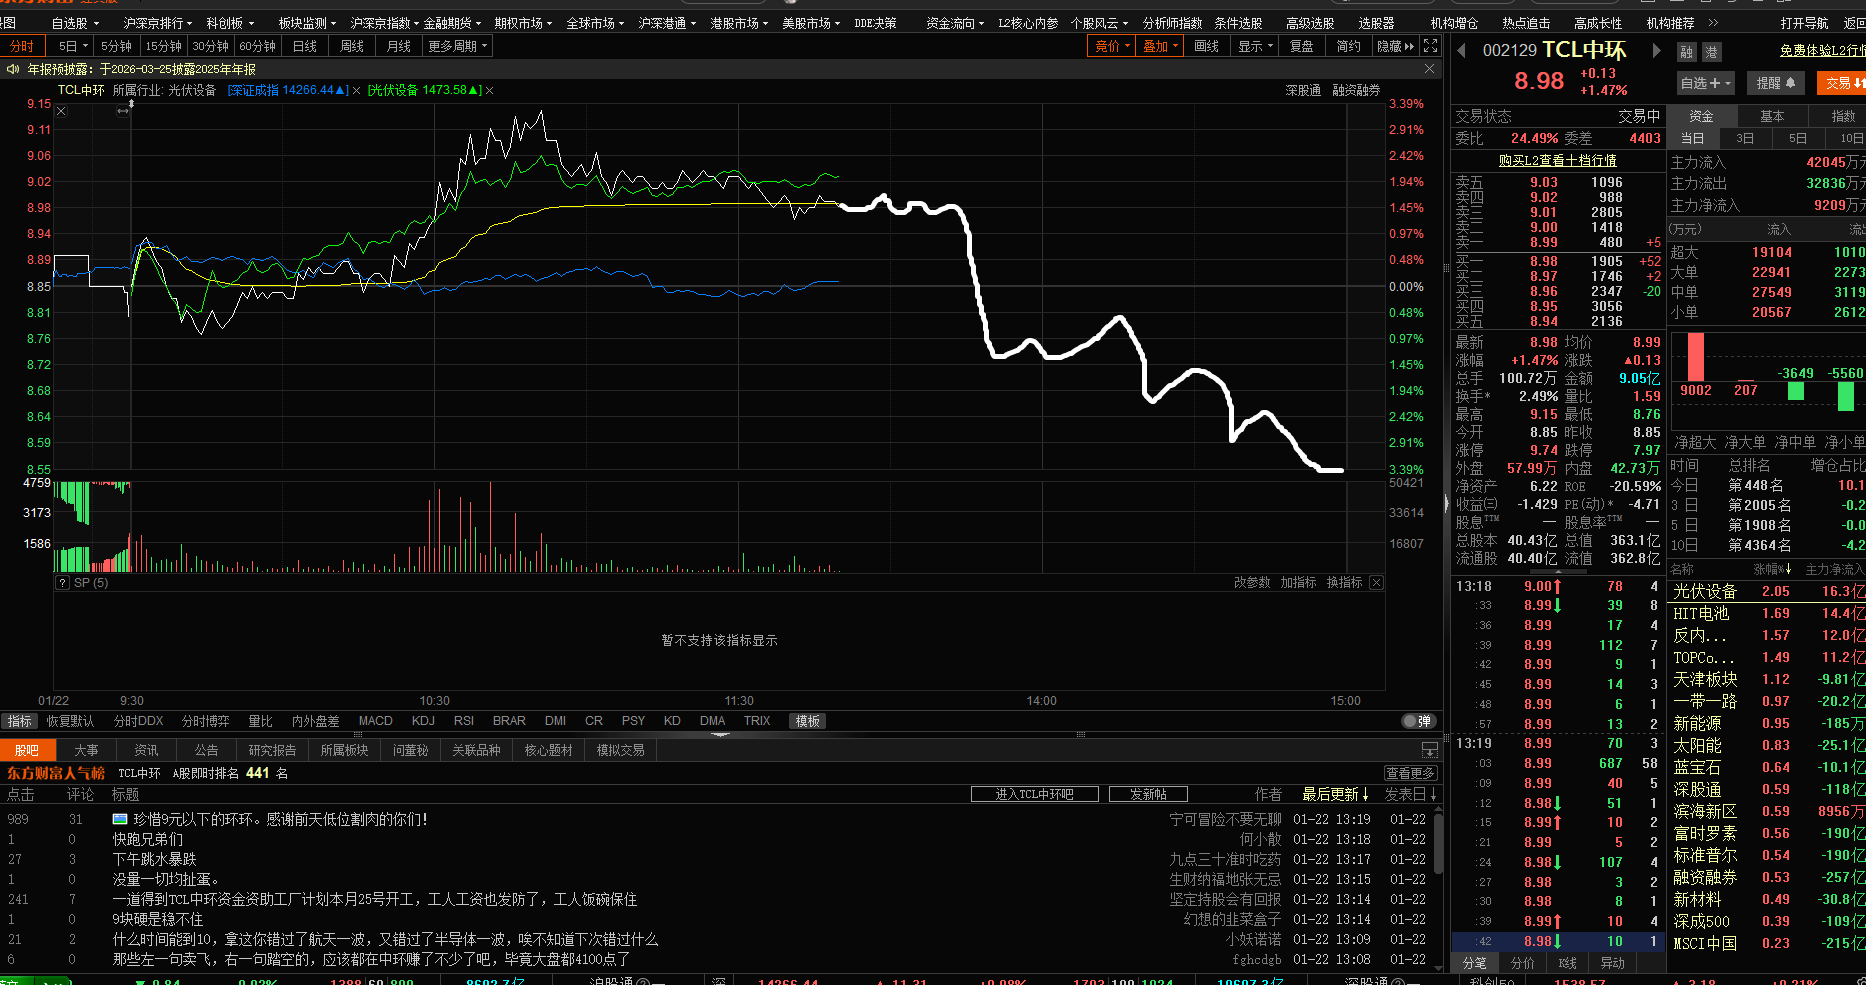The image size is (1866, 985).
Task: Remove the 深证成指 overlay from chart
Action: tap(356, 91)
